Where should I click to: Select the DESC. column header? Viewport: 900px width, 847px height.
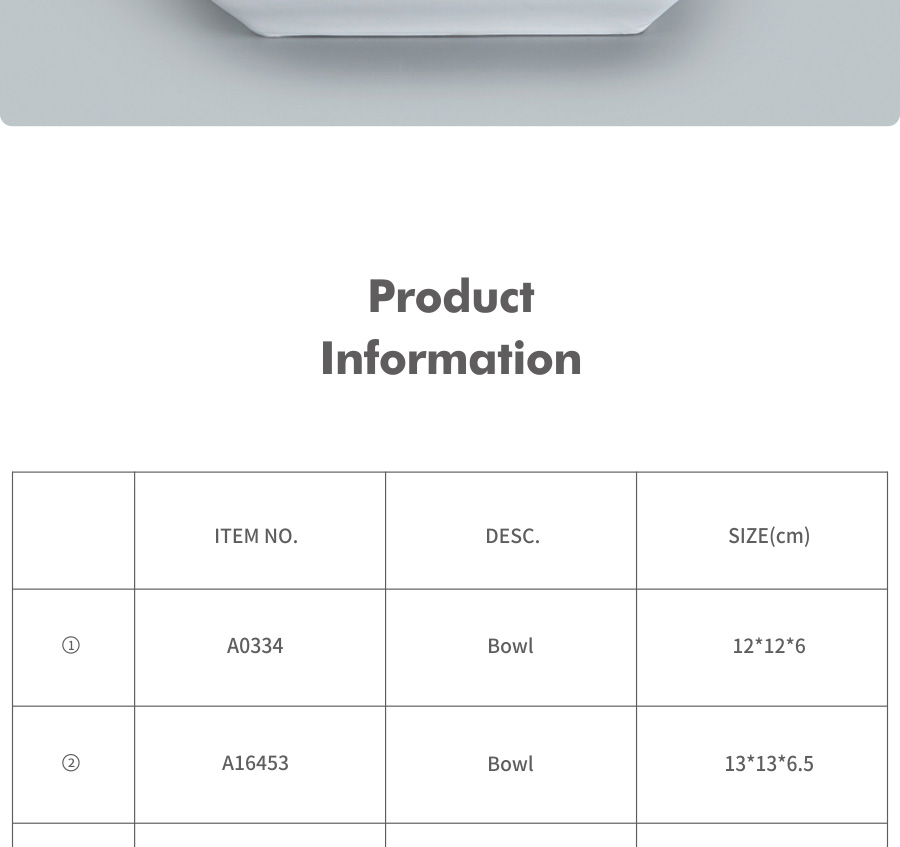click(x=512, y=536)
